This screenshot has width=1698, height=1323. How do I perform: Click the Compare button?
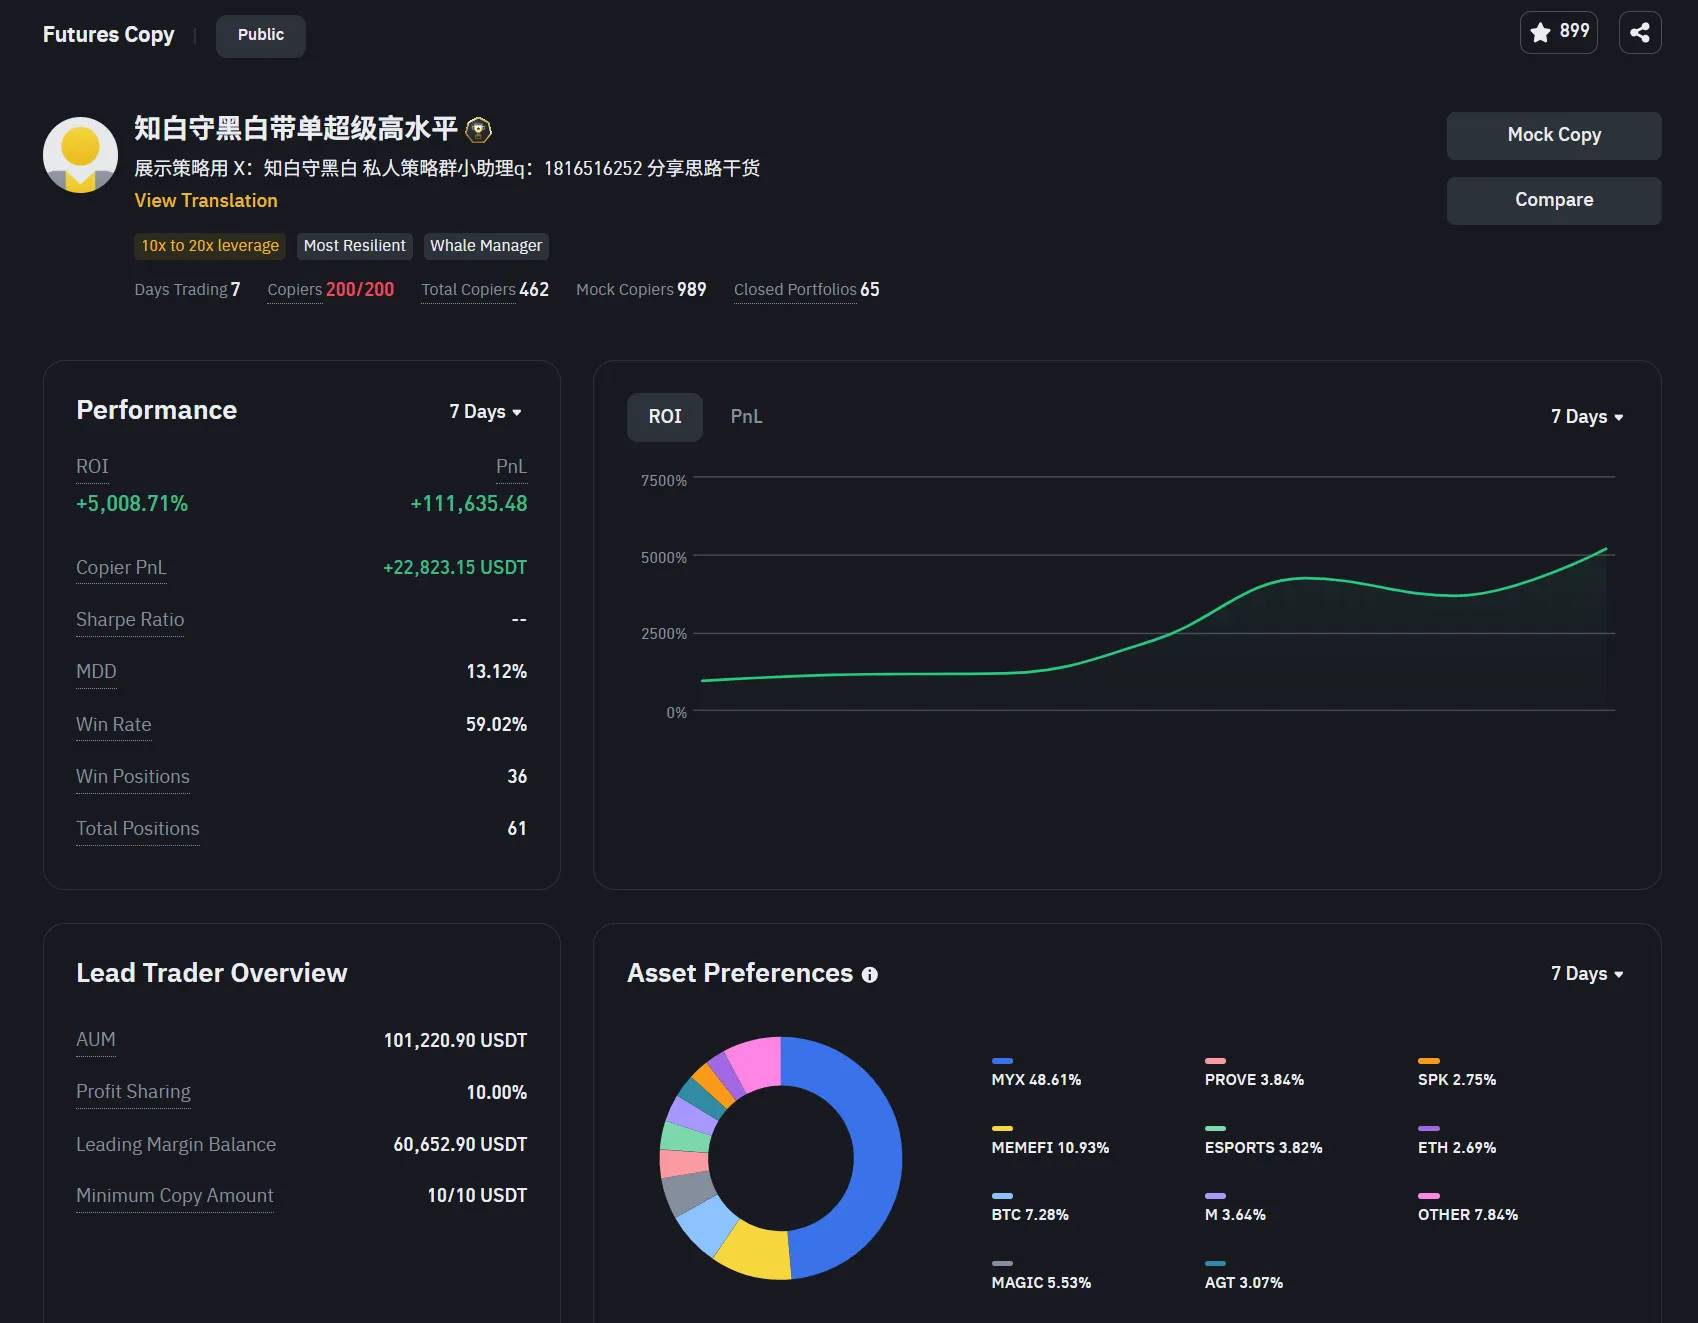[x=1553, y=200]
